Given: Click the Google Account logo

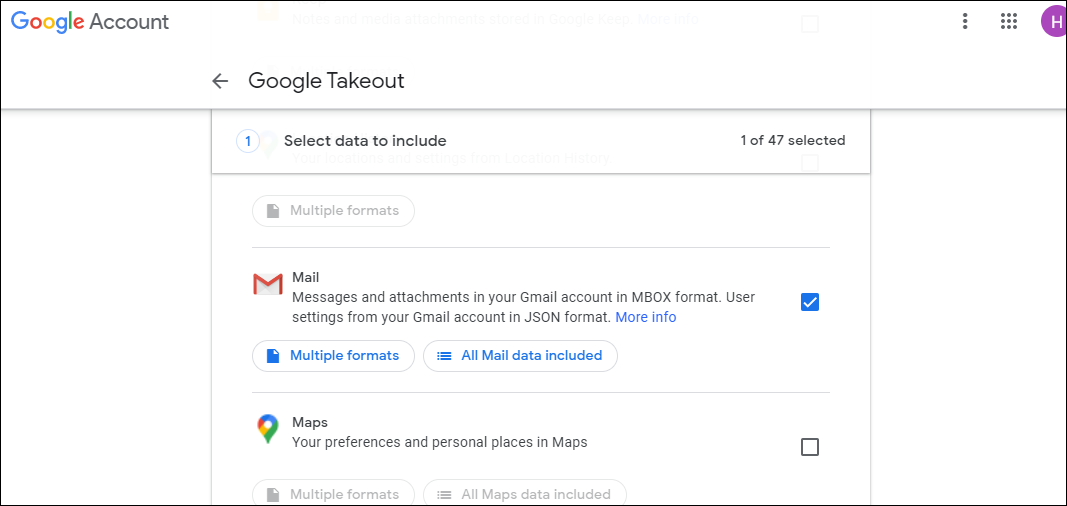Looking at the screenshot, I should 90,21.
